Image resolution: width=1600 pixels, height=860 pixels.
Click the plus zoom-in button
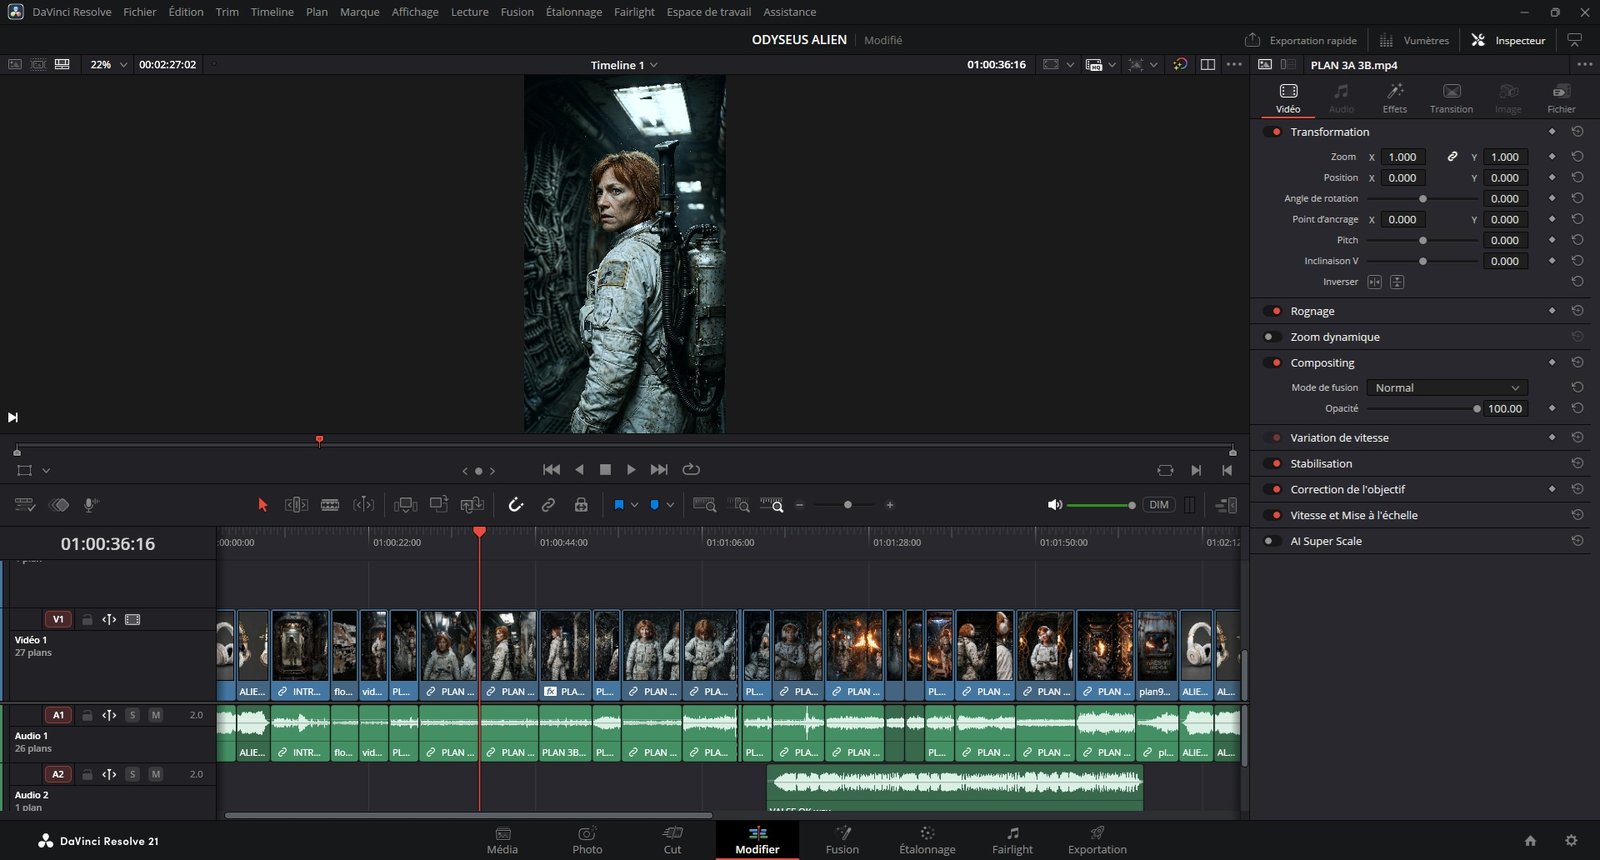tap(890, 505)
